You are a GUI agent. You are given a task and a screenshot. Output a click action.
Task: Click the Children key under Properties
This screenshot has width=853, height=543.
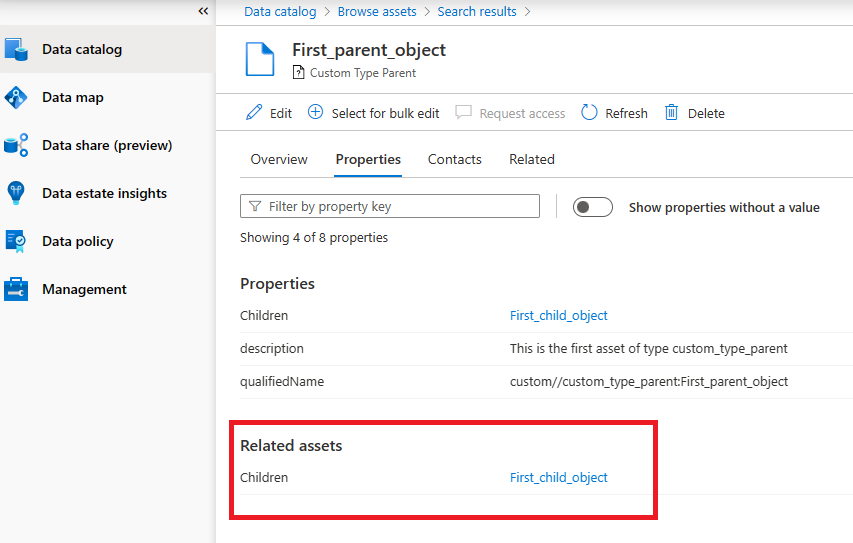click(x=264, y=316)
